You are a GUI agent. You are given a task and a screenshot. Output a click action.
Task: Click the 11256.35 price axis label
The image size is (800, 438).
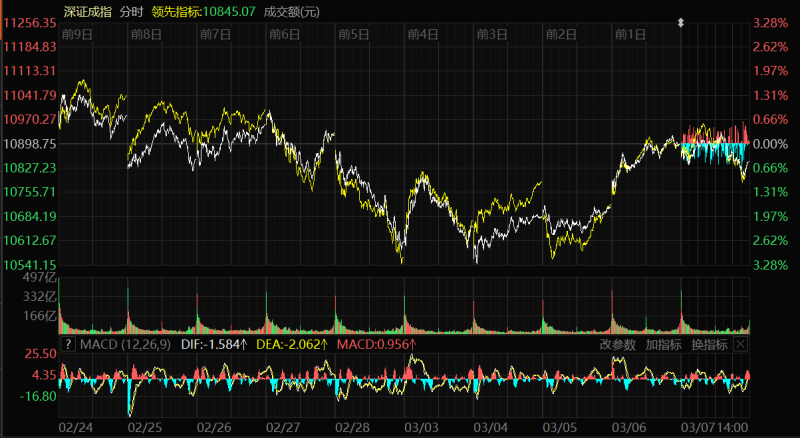[30, 23]
